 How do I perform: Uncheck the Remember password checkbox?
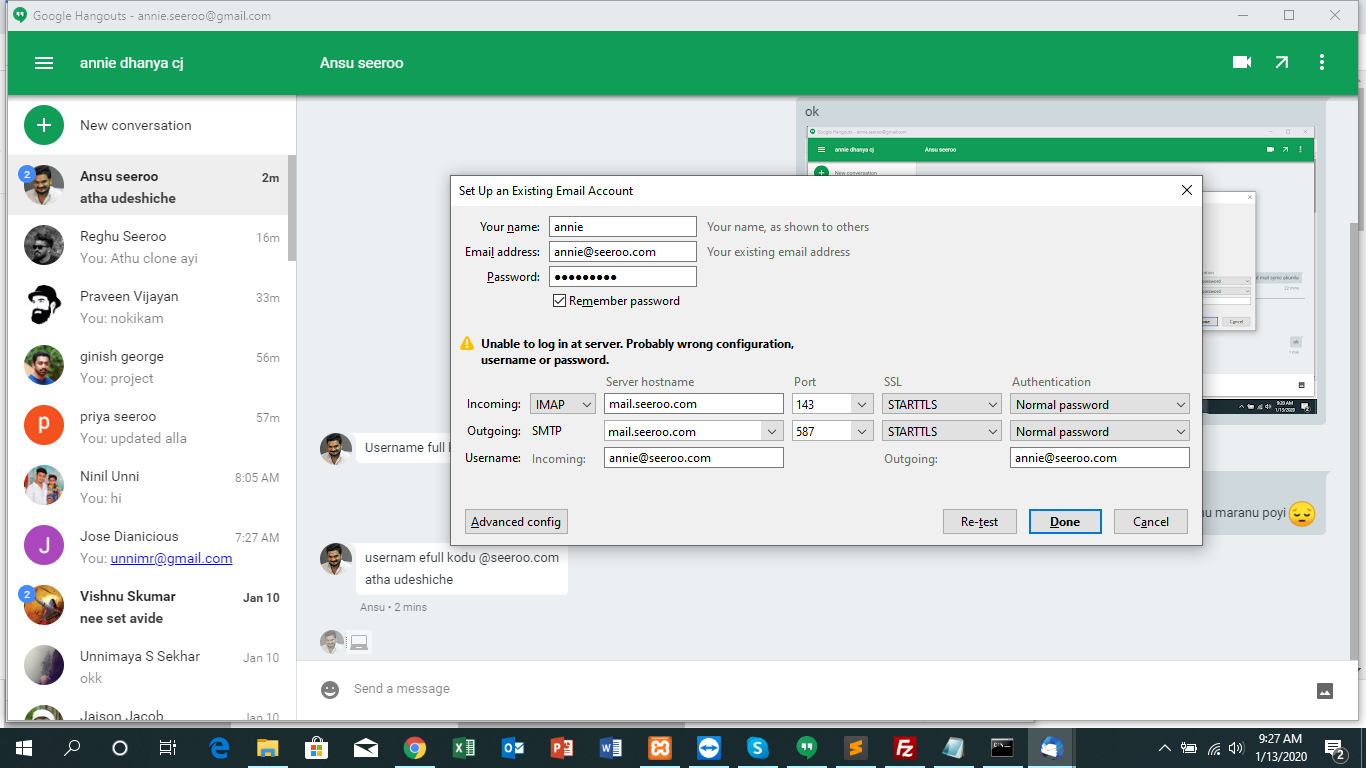(x=559, y=301)
